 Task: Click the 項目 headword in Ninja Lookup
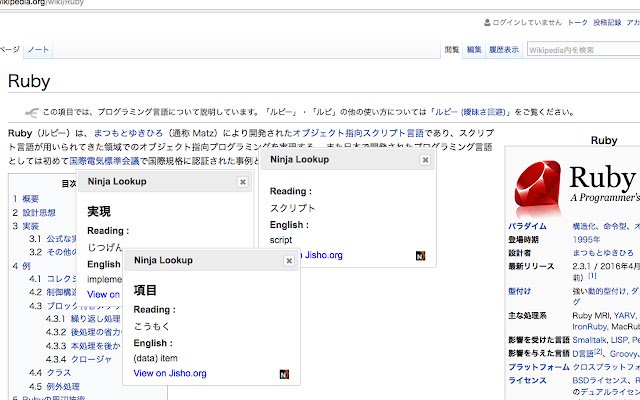[145, 290]
